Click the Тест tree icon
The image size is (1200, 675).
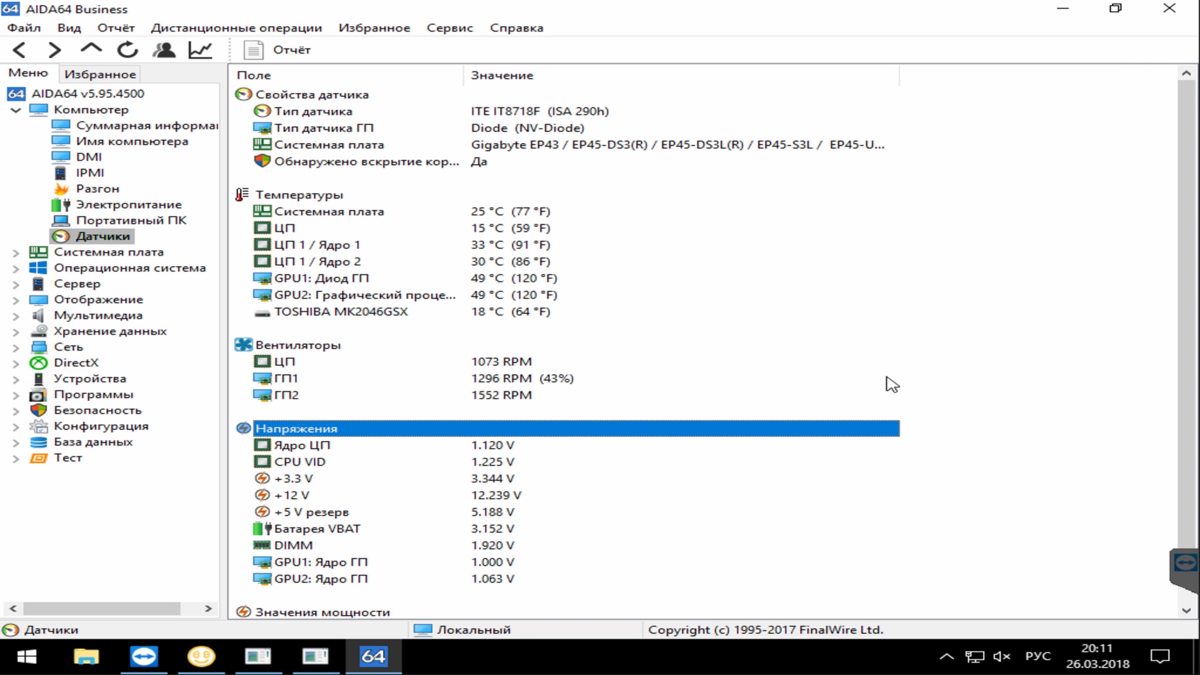click(x=38, y=458)
